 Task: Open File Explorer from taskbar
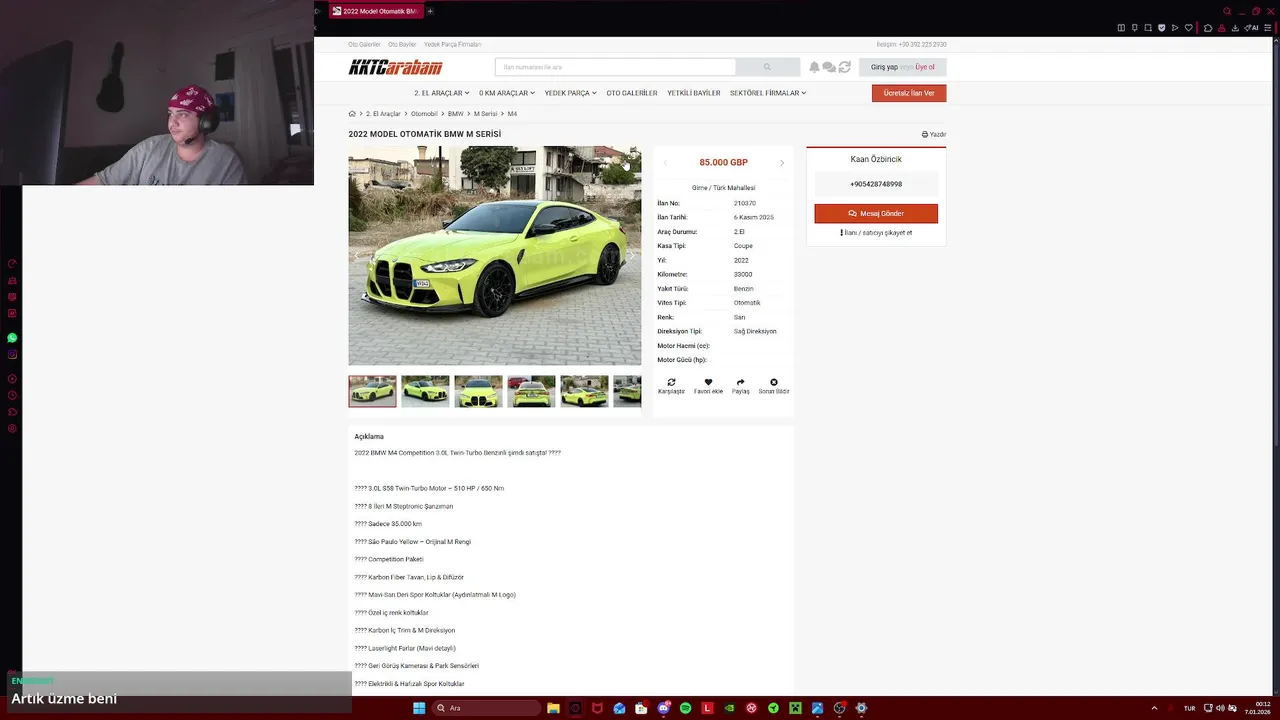coord(553,708)
